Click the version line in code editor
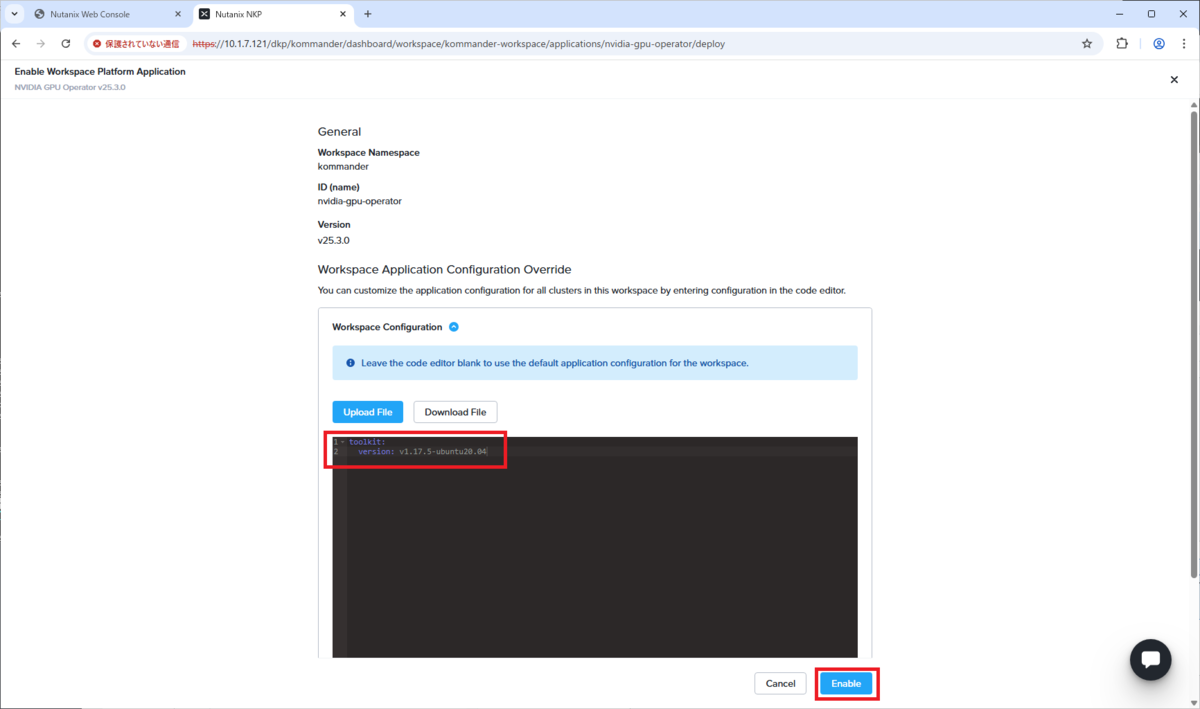 point(423,451)
